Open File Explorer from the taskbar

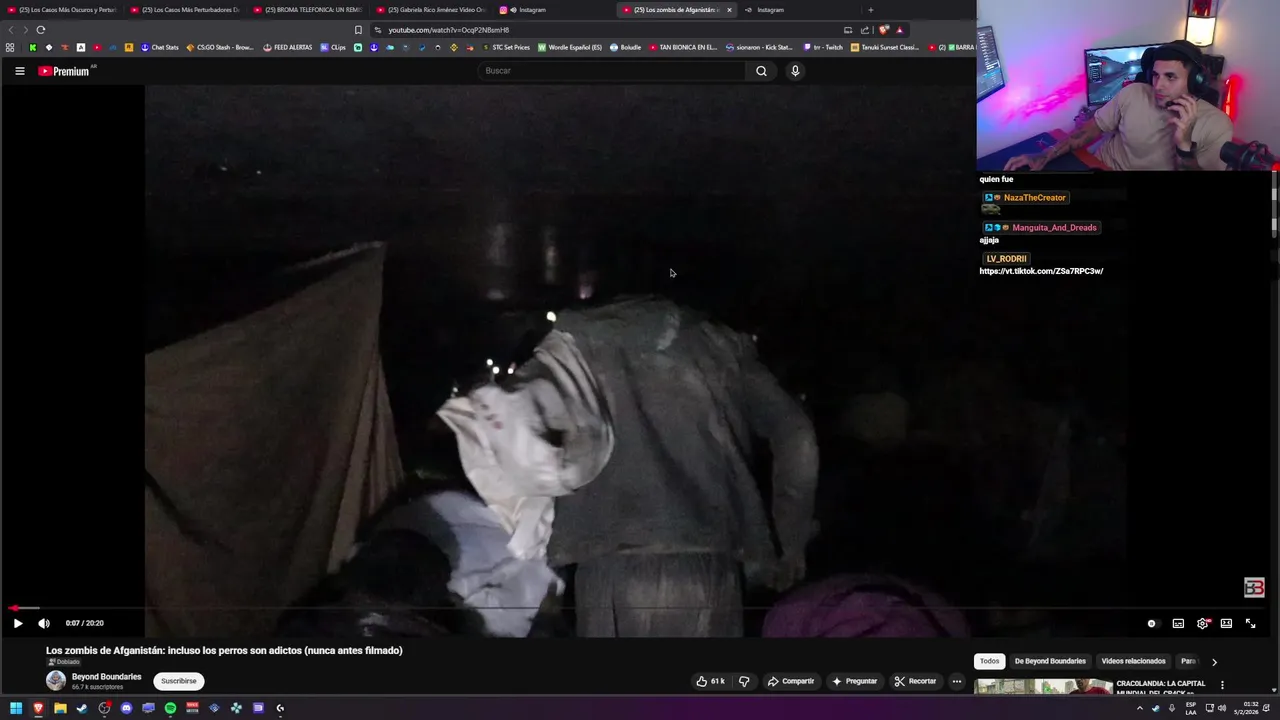click(60, 708)
